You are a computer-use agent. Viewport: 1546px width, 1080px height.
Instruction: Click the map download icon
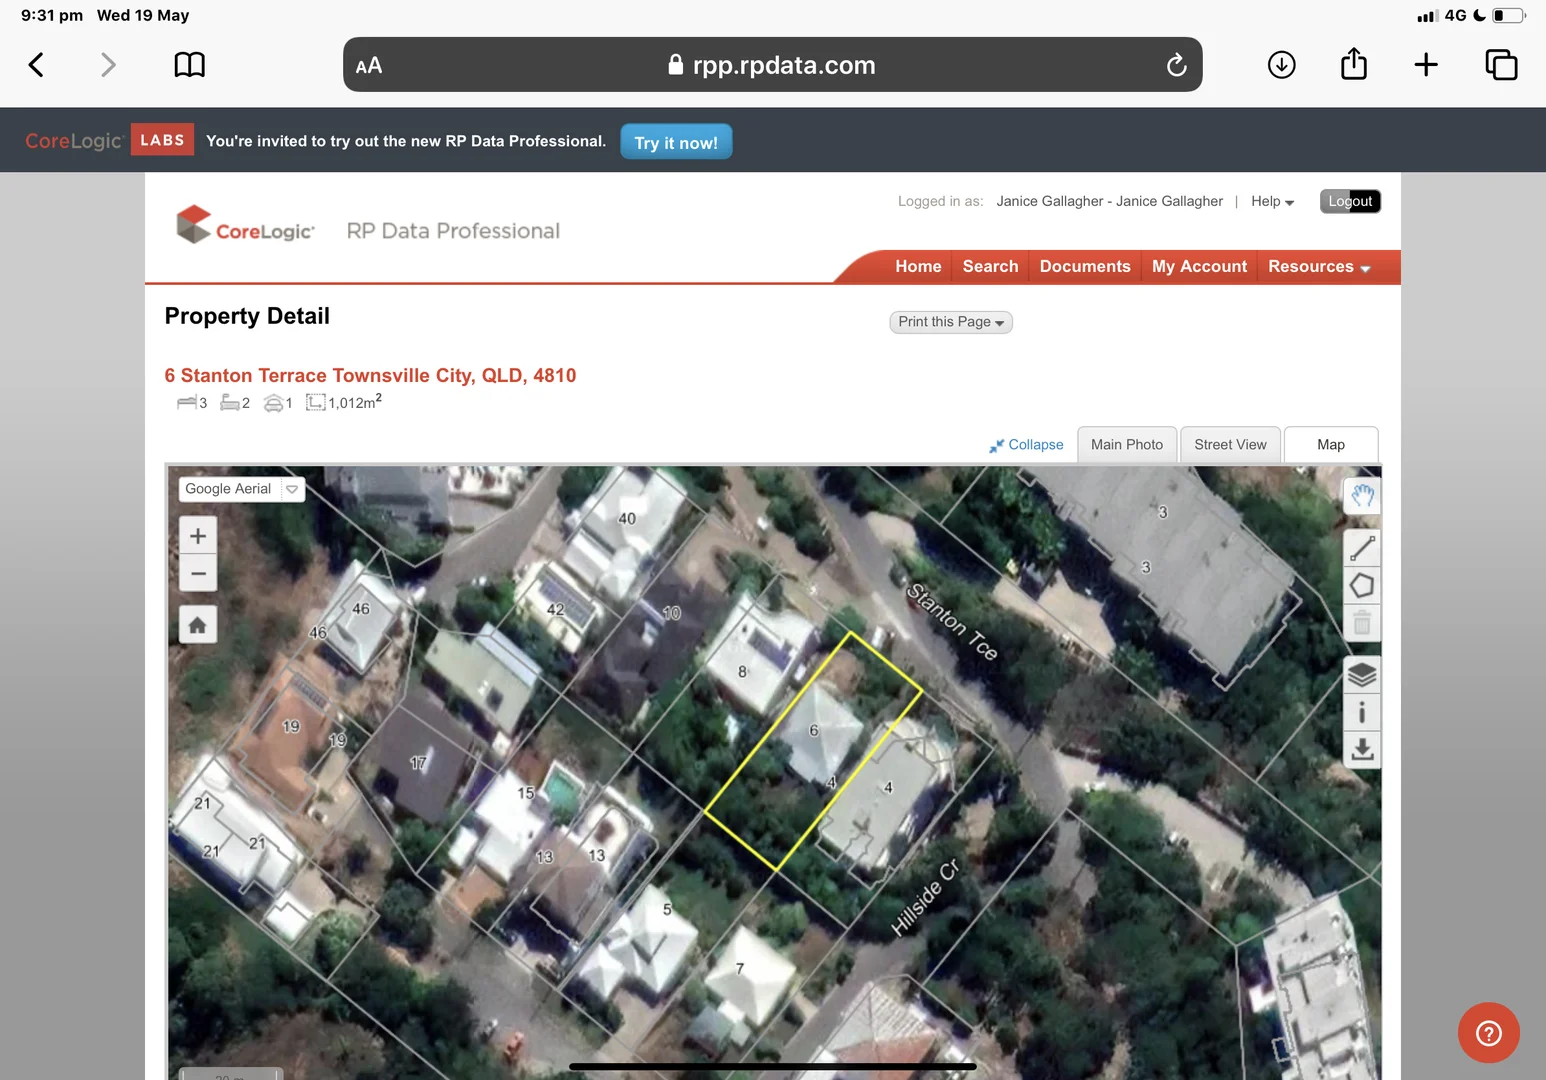(1362, 750)
